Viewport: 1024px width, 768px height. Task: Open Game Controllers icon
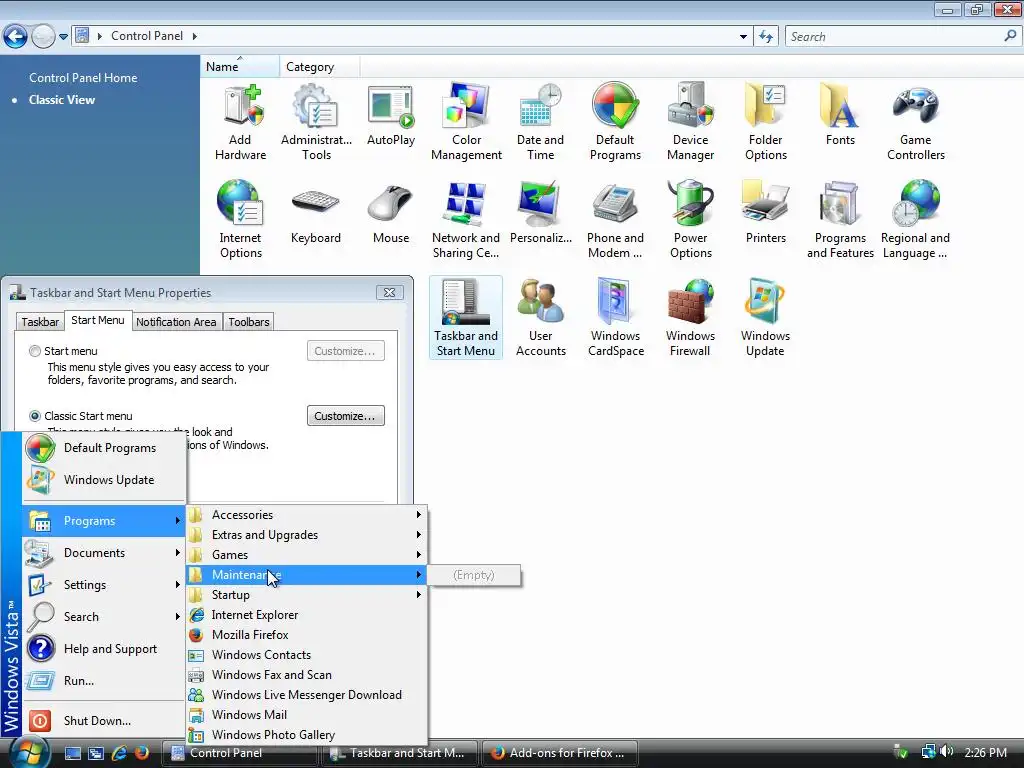[916, 123]
